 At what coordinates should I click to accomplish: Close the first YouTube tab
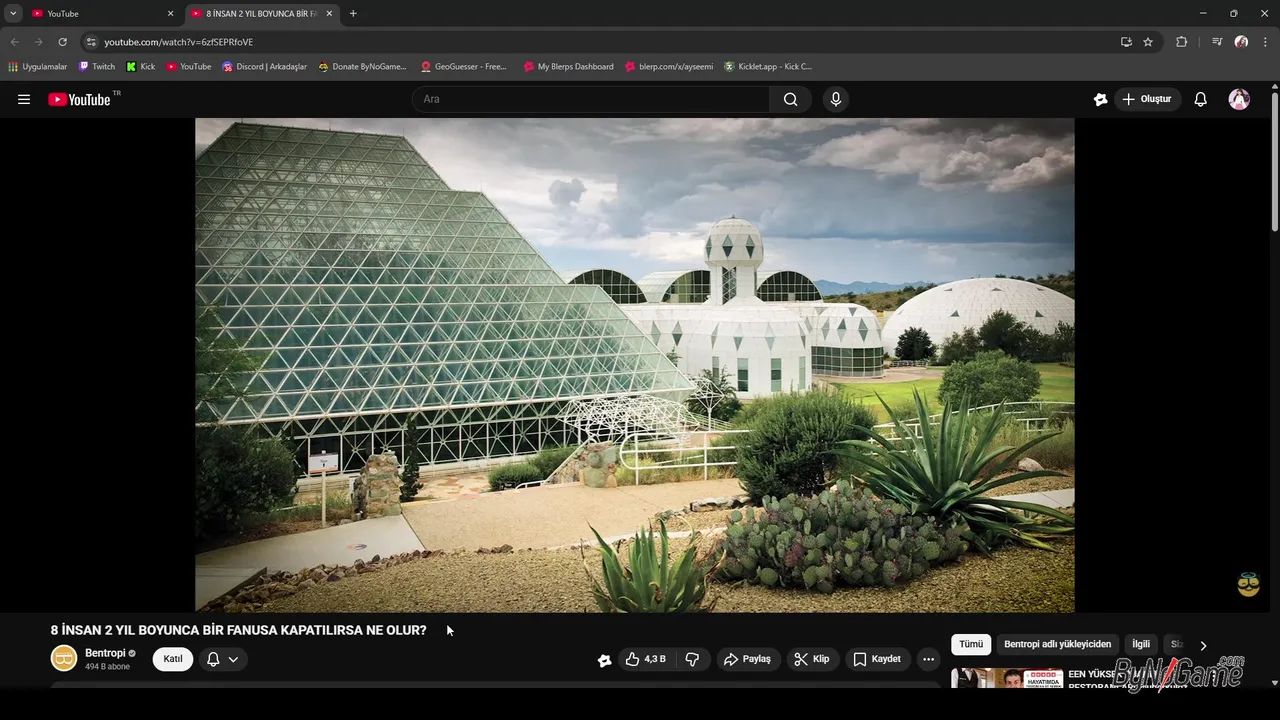(170, 14)
